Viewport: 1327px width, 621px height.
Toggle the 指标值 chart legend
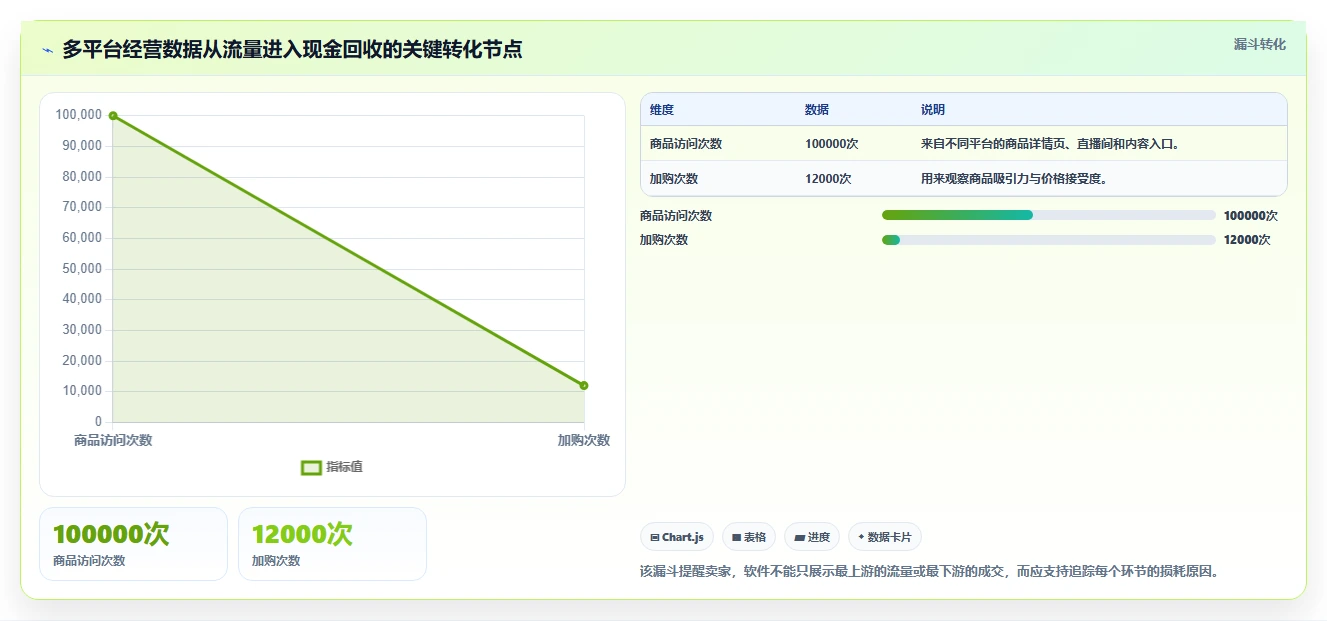pyautogui.click(x=333, y=467)
